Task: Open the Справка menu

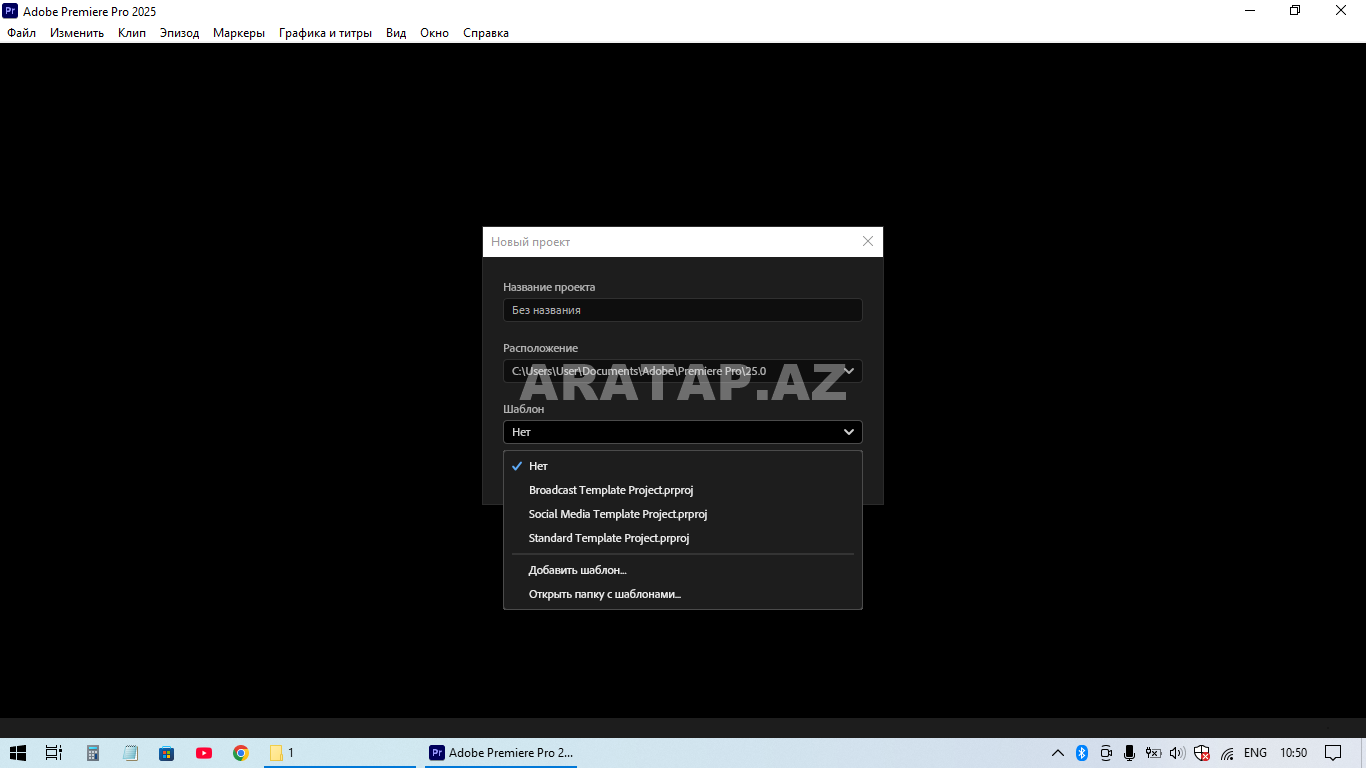Action: click(x=486, y=33)
